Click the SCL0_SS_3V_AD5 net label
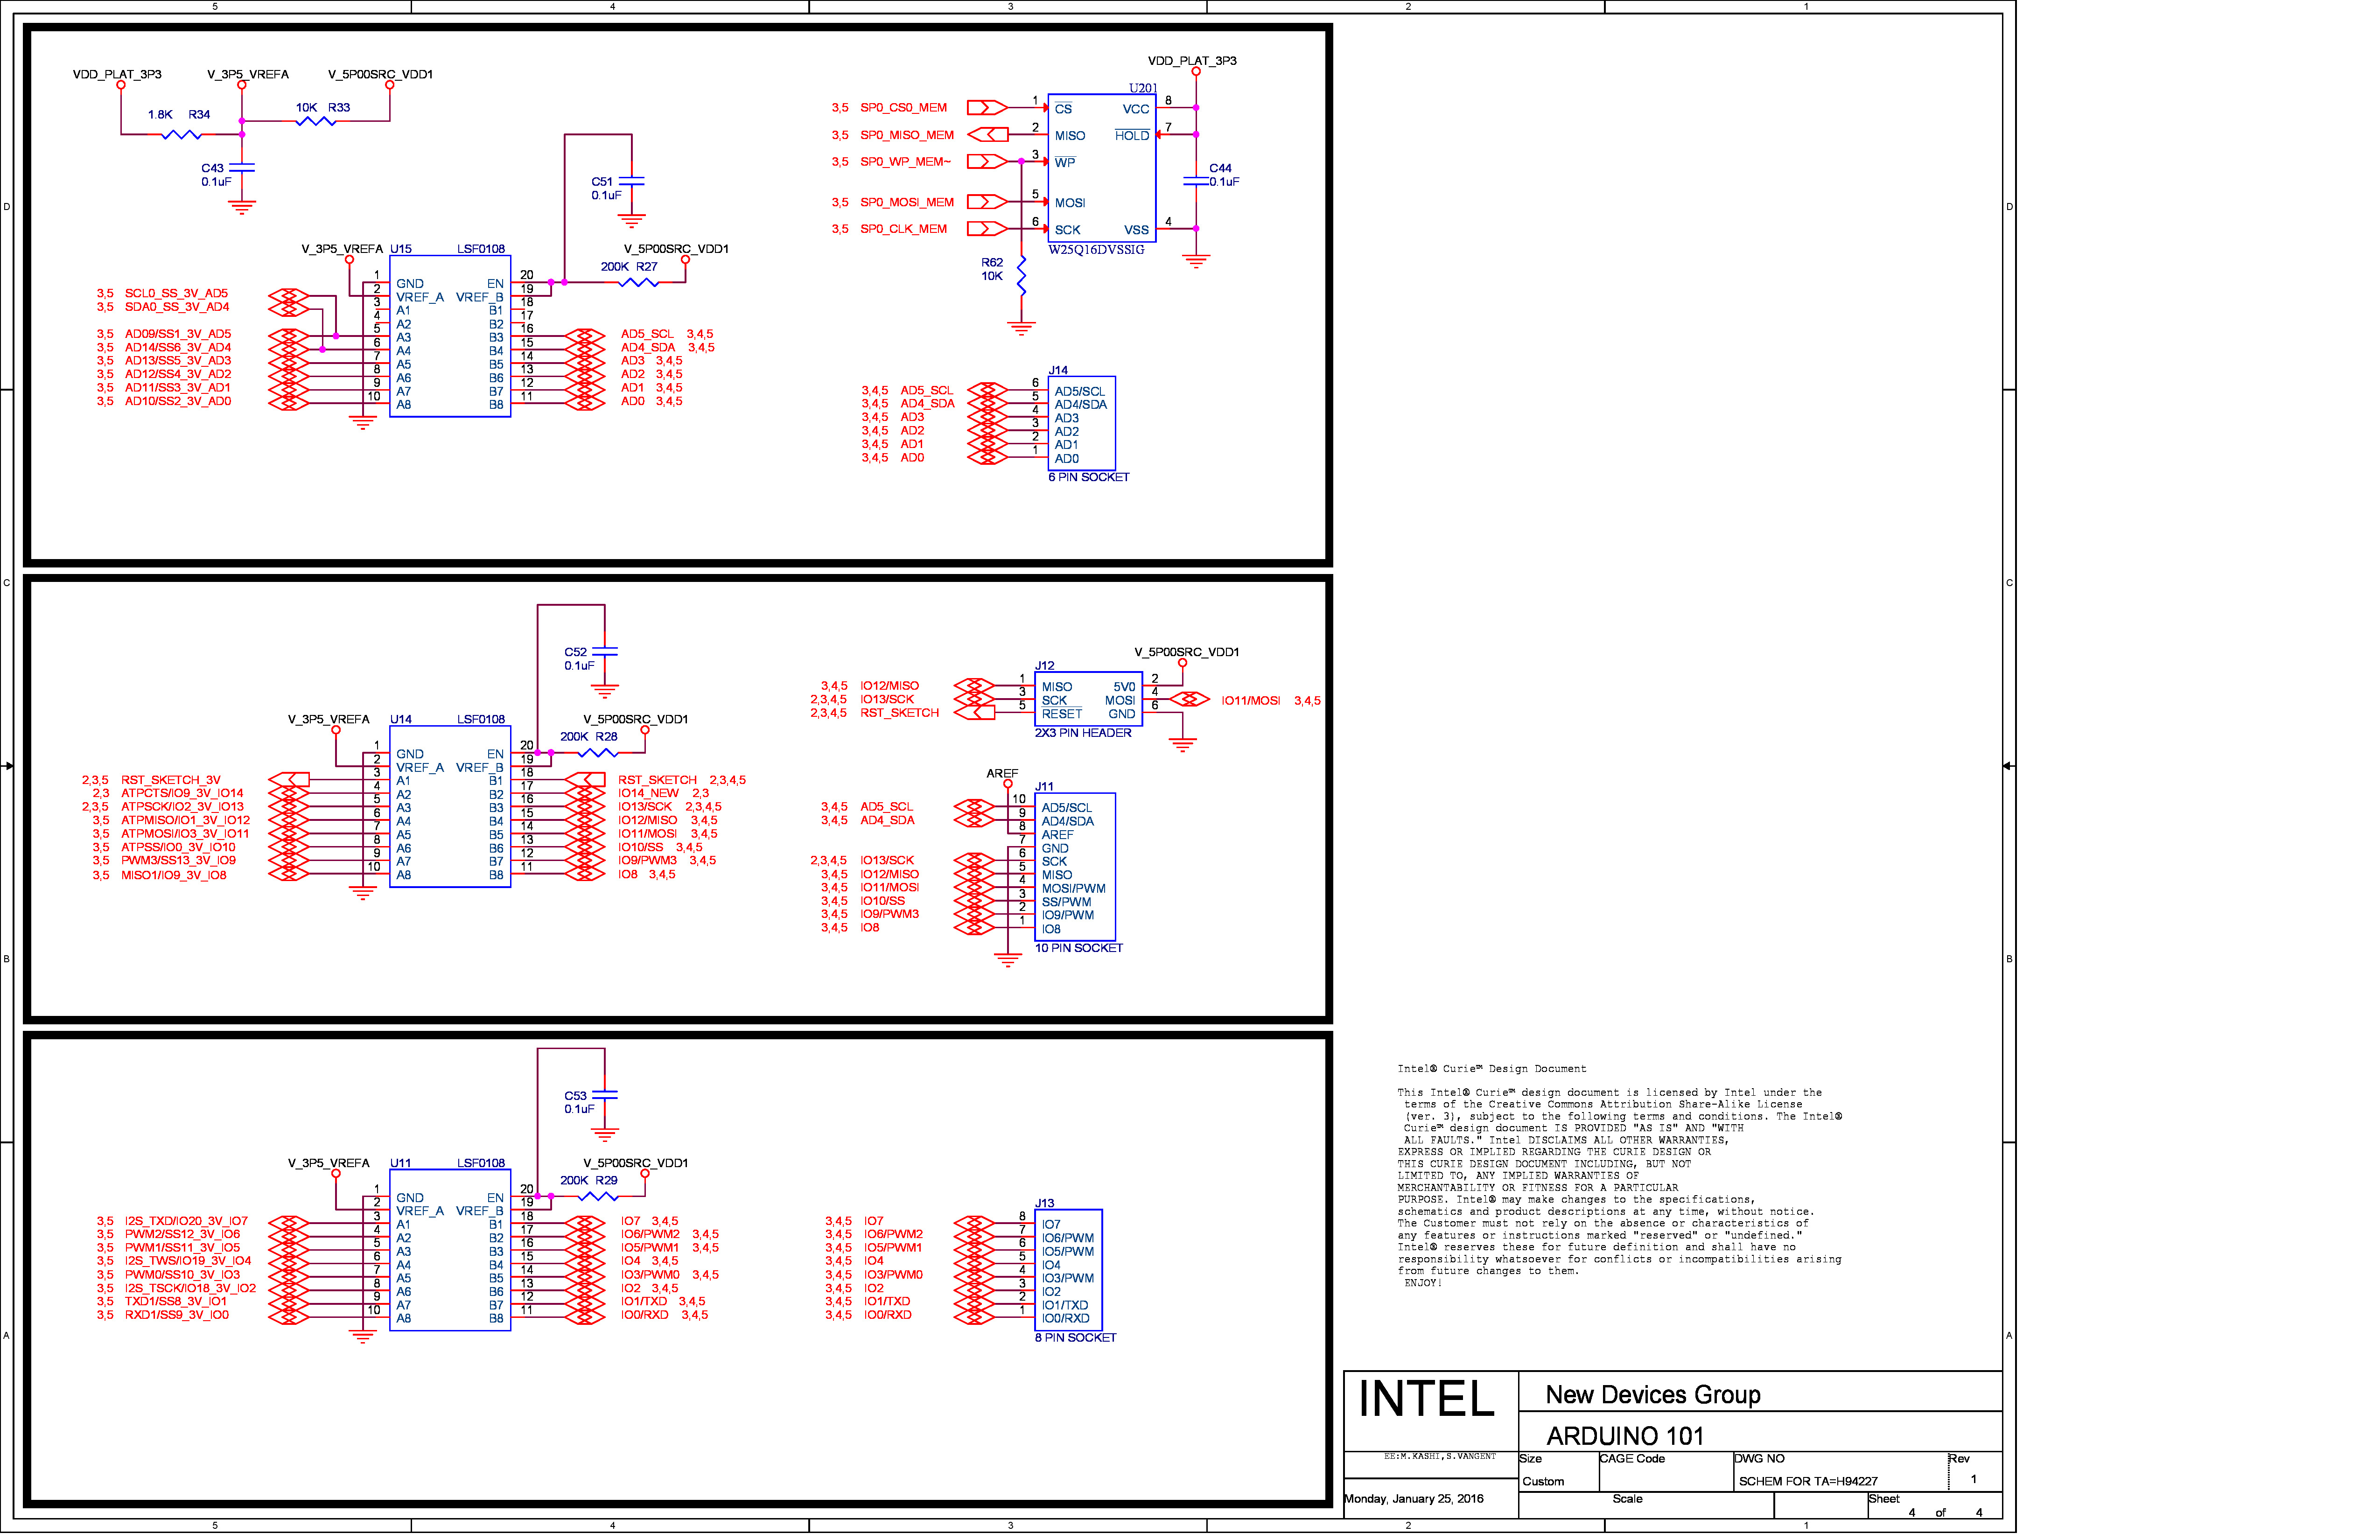This screenshot has height=1540, width=2380. tap(177, 295)
